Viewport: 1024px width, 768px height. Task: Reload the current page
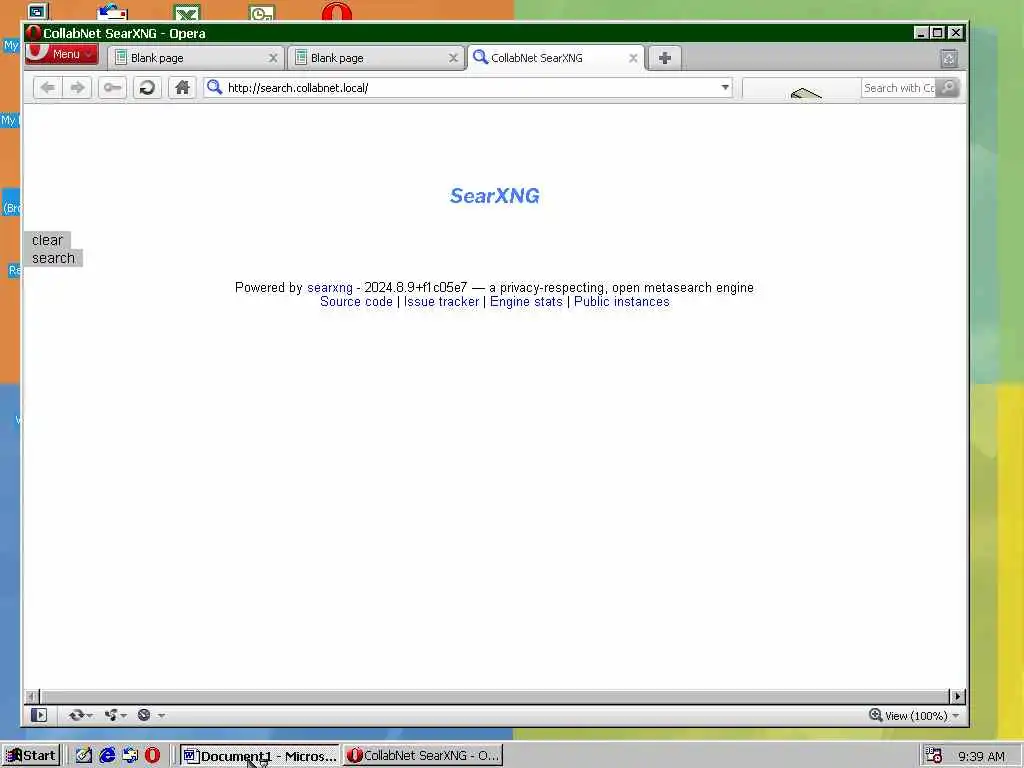coord(147,88)
